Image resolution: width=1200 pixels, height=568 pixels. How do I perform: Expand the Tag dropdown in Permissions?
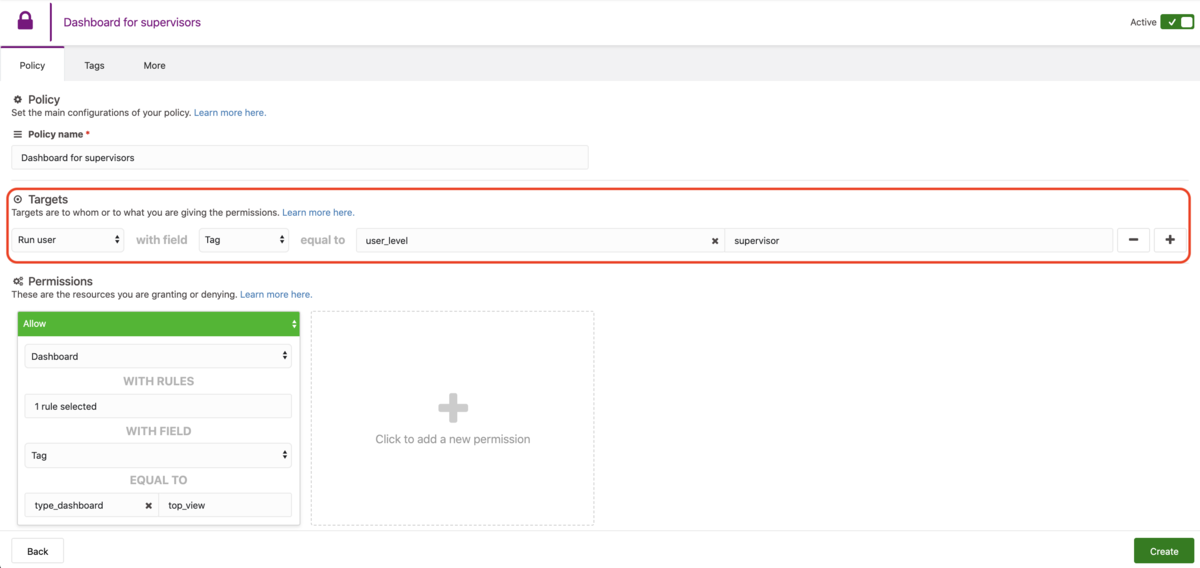coord(158,455)
